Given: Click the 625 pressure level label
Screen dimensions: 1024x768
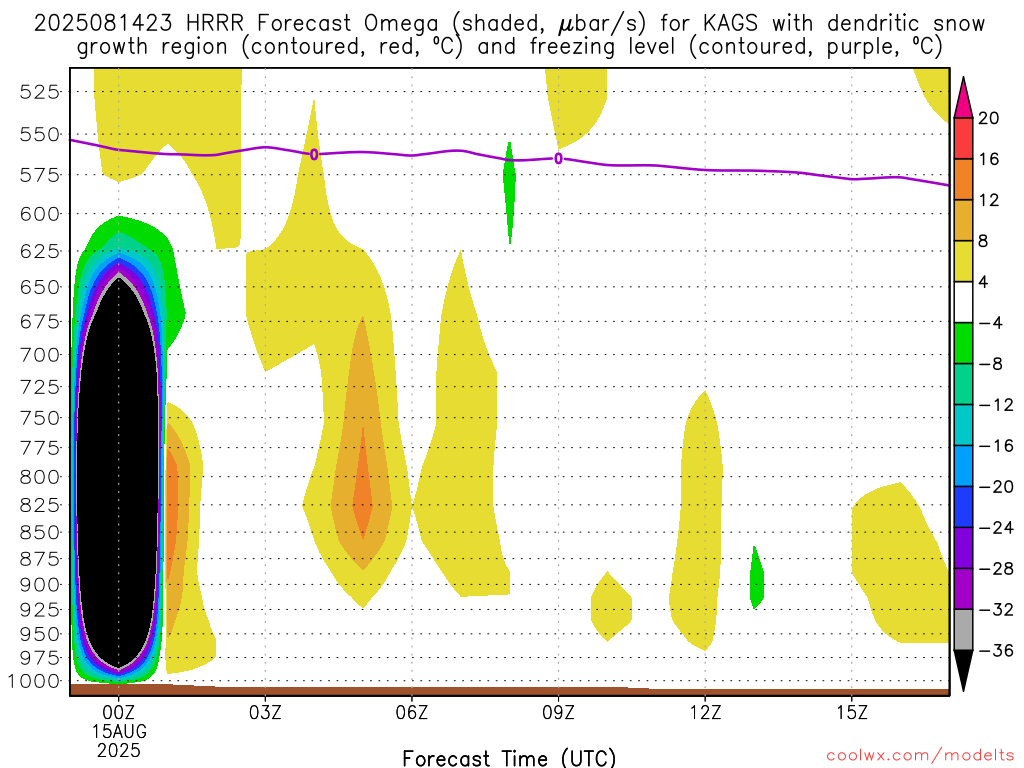Looking at the screenshot, I should 40,251.
